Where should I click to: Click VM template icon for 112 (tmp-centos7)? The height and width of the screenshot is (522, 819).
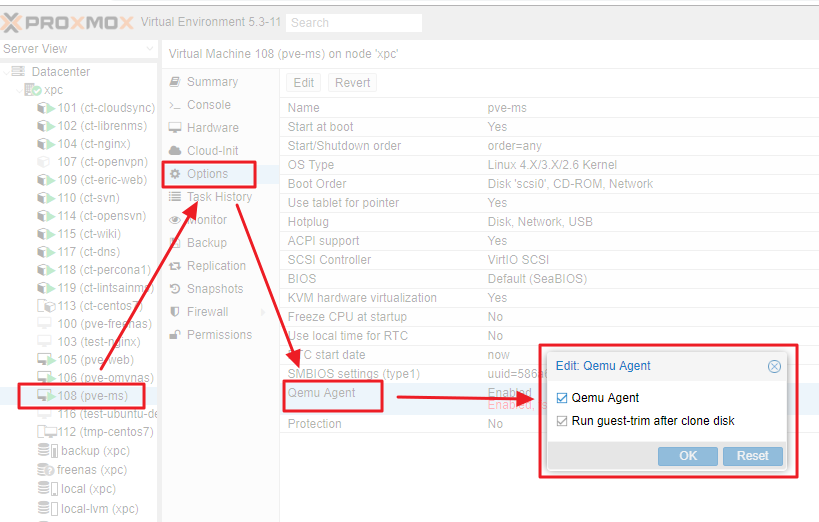point(47,432)
